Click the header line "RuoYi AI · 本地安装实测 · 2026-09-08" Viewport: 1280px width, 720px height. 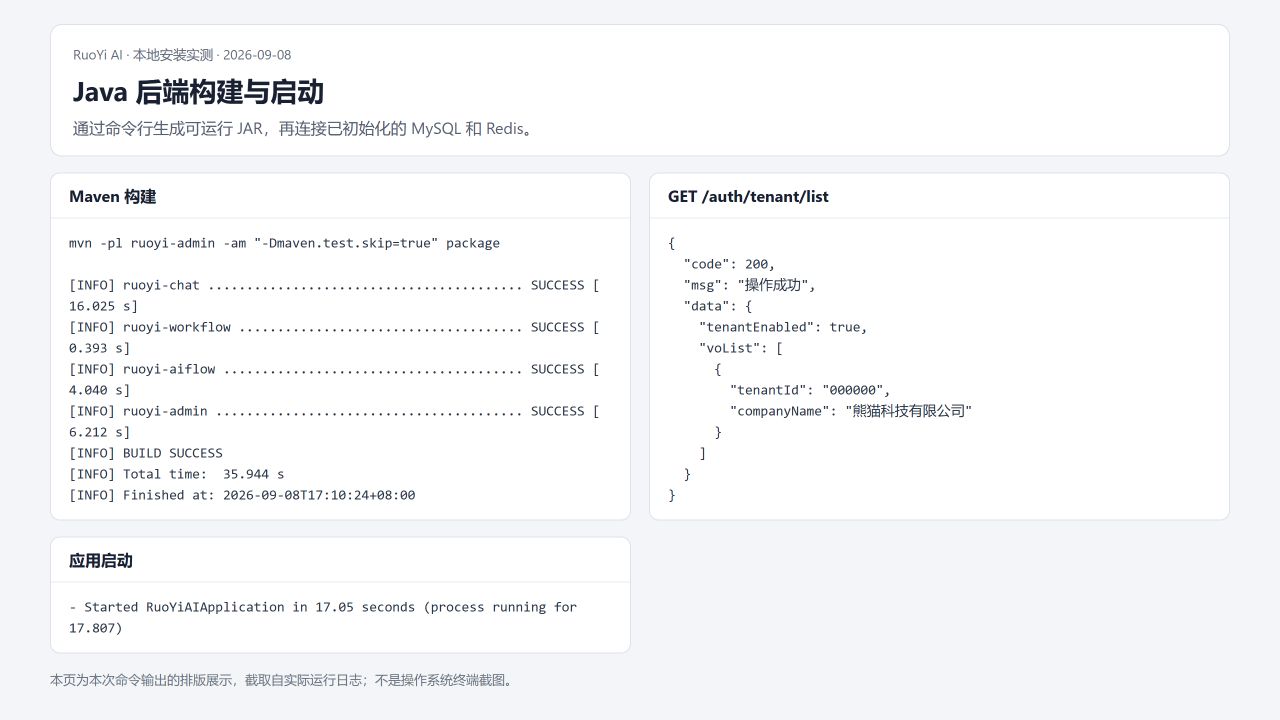(x=182, y=55)
